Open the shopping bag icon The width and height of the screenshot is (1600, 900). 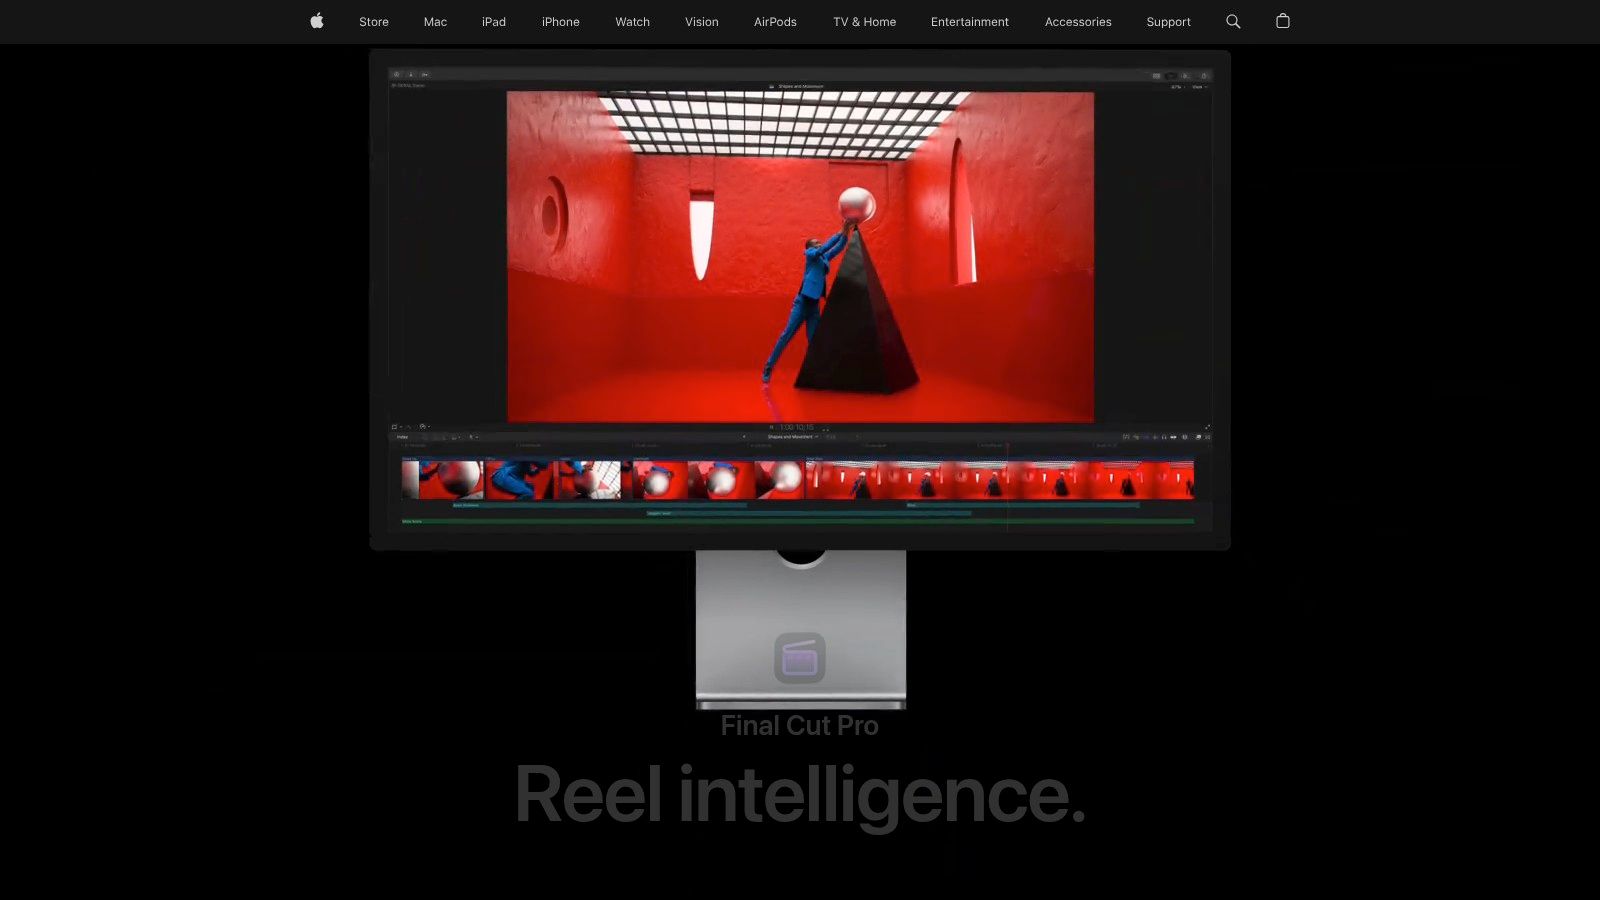pos(1283,21)
